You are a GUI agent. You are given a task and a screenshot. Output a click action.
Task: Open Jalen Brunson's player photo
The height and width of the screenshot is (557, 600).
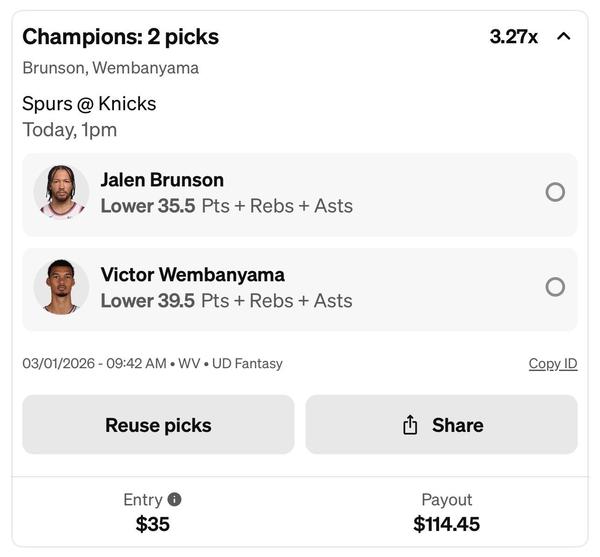(x=61, y=192)
